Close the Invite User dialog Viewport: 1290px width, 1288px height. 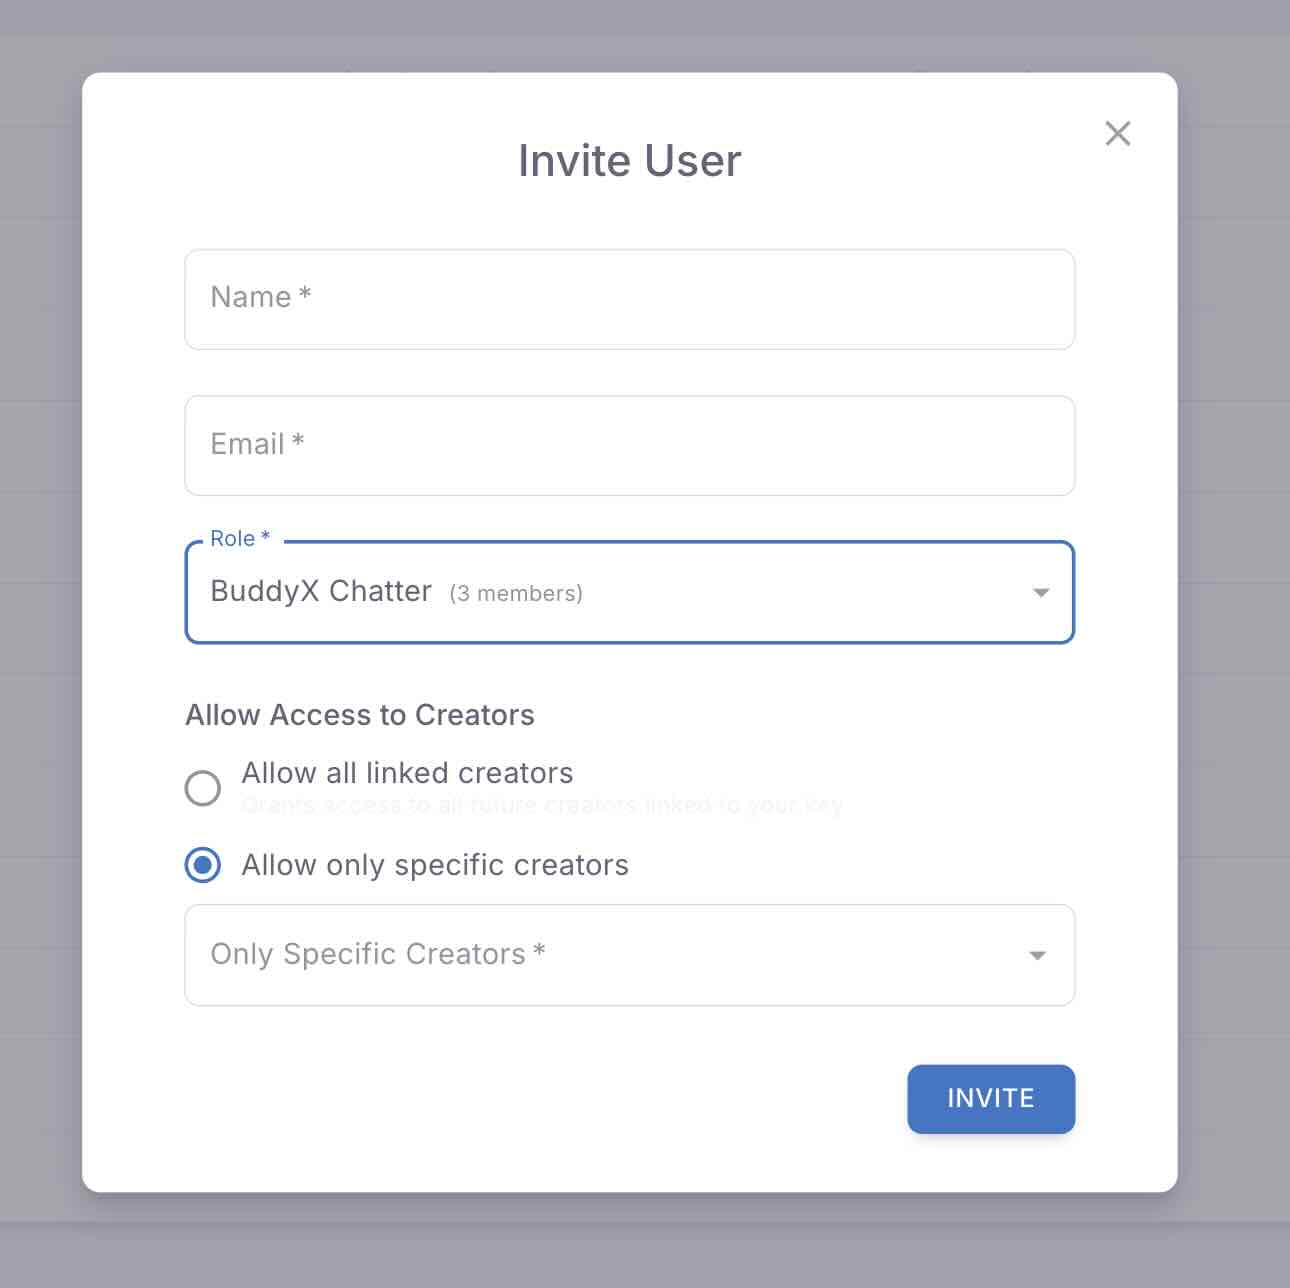pyautogui.click(x=1117, y=134)
